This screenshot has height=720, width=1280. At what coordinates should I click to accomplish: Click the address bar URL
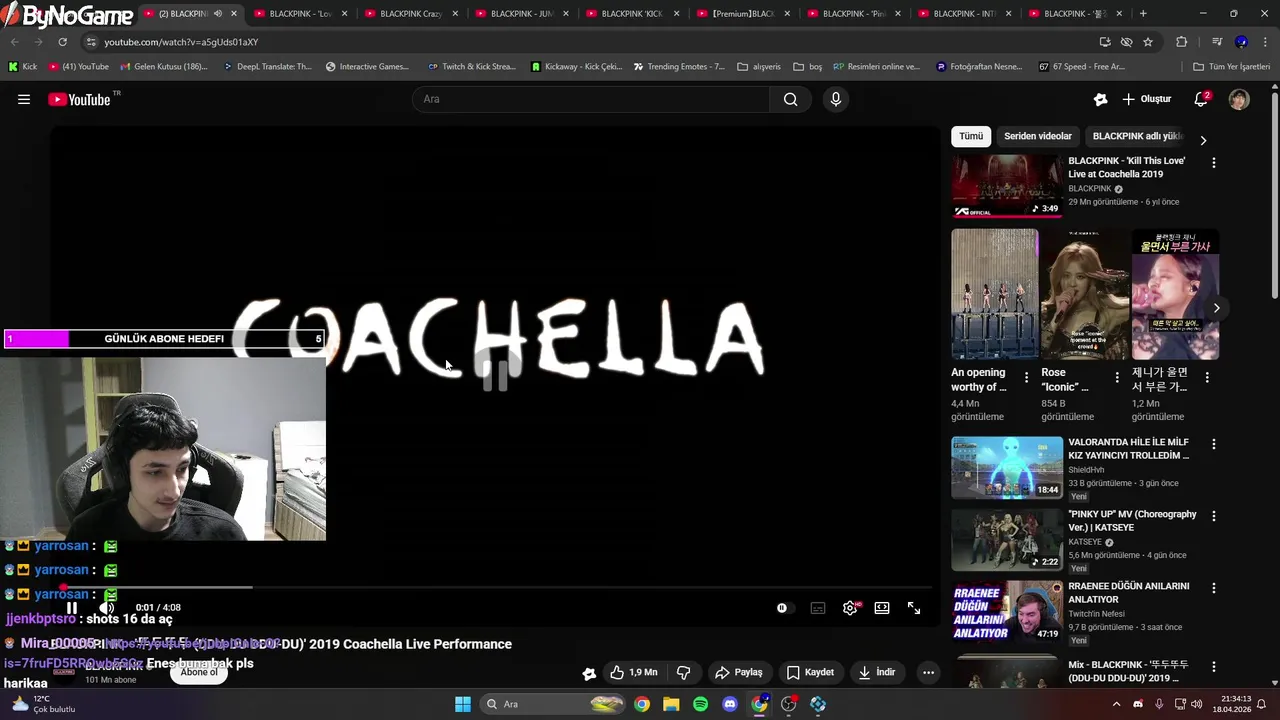pos(180,42)
